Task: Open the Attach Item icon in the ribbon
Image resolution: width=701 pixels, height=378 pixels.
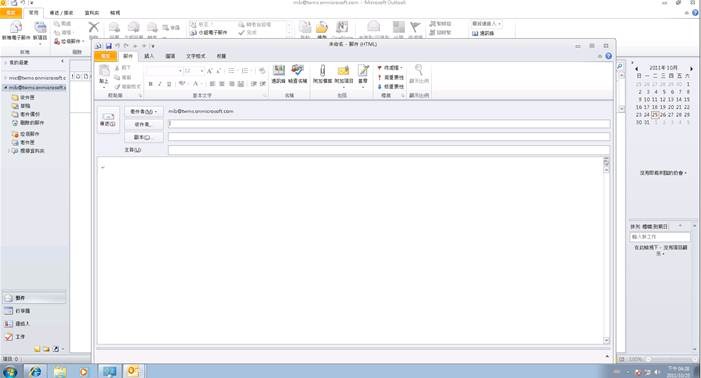Action: pos(343,74)
